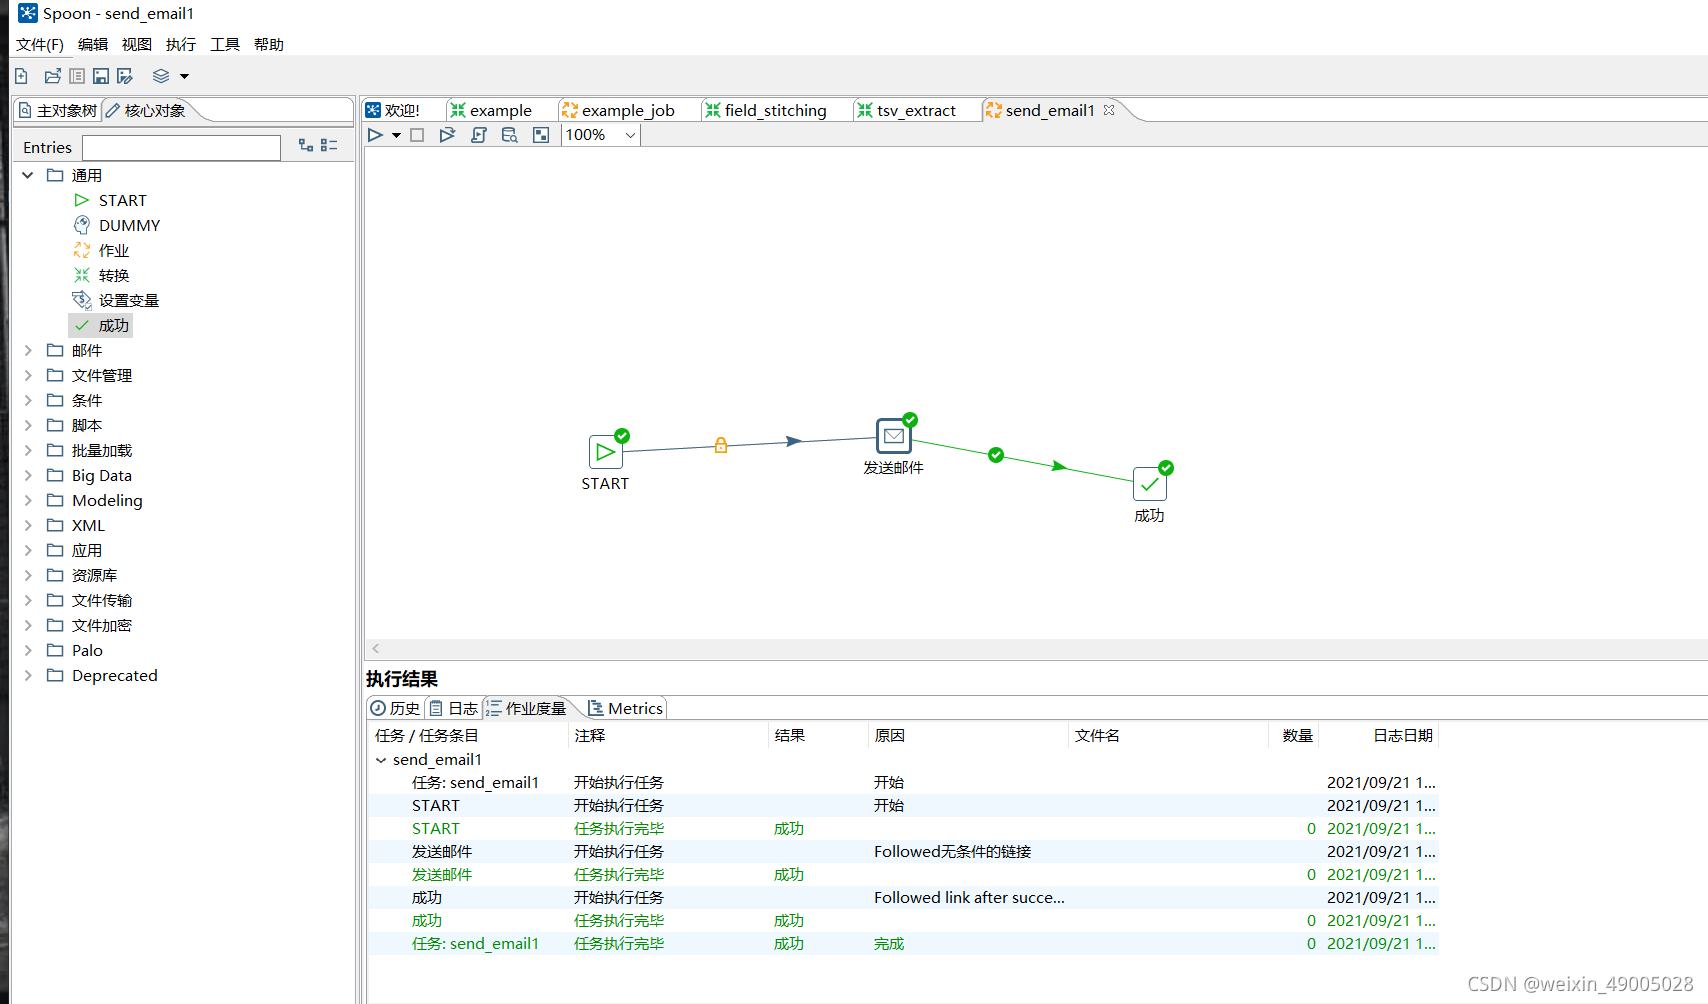1708x1004 pixels.
Task: Click the green check icon on the success hop
Action: coord(996,455)
